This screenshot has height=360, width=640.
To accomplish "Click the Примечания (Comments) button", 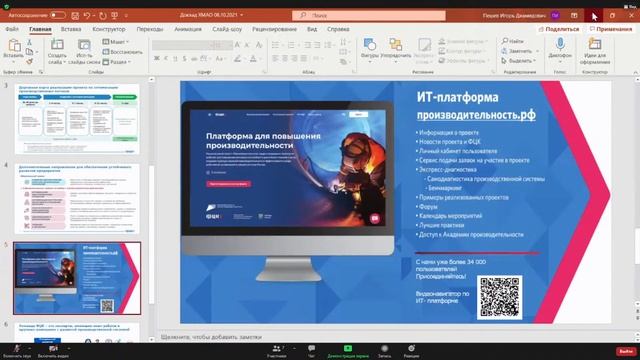I will [x=611, y=29].
